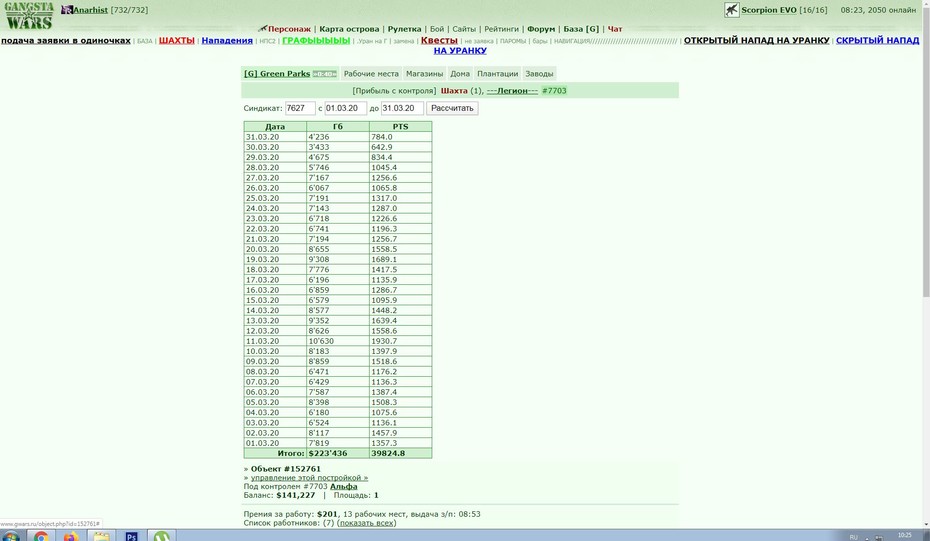The width and height of the screenshot is (930, 541).
Task: Open управление этой постройкой link
Action: coord(309,478)
